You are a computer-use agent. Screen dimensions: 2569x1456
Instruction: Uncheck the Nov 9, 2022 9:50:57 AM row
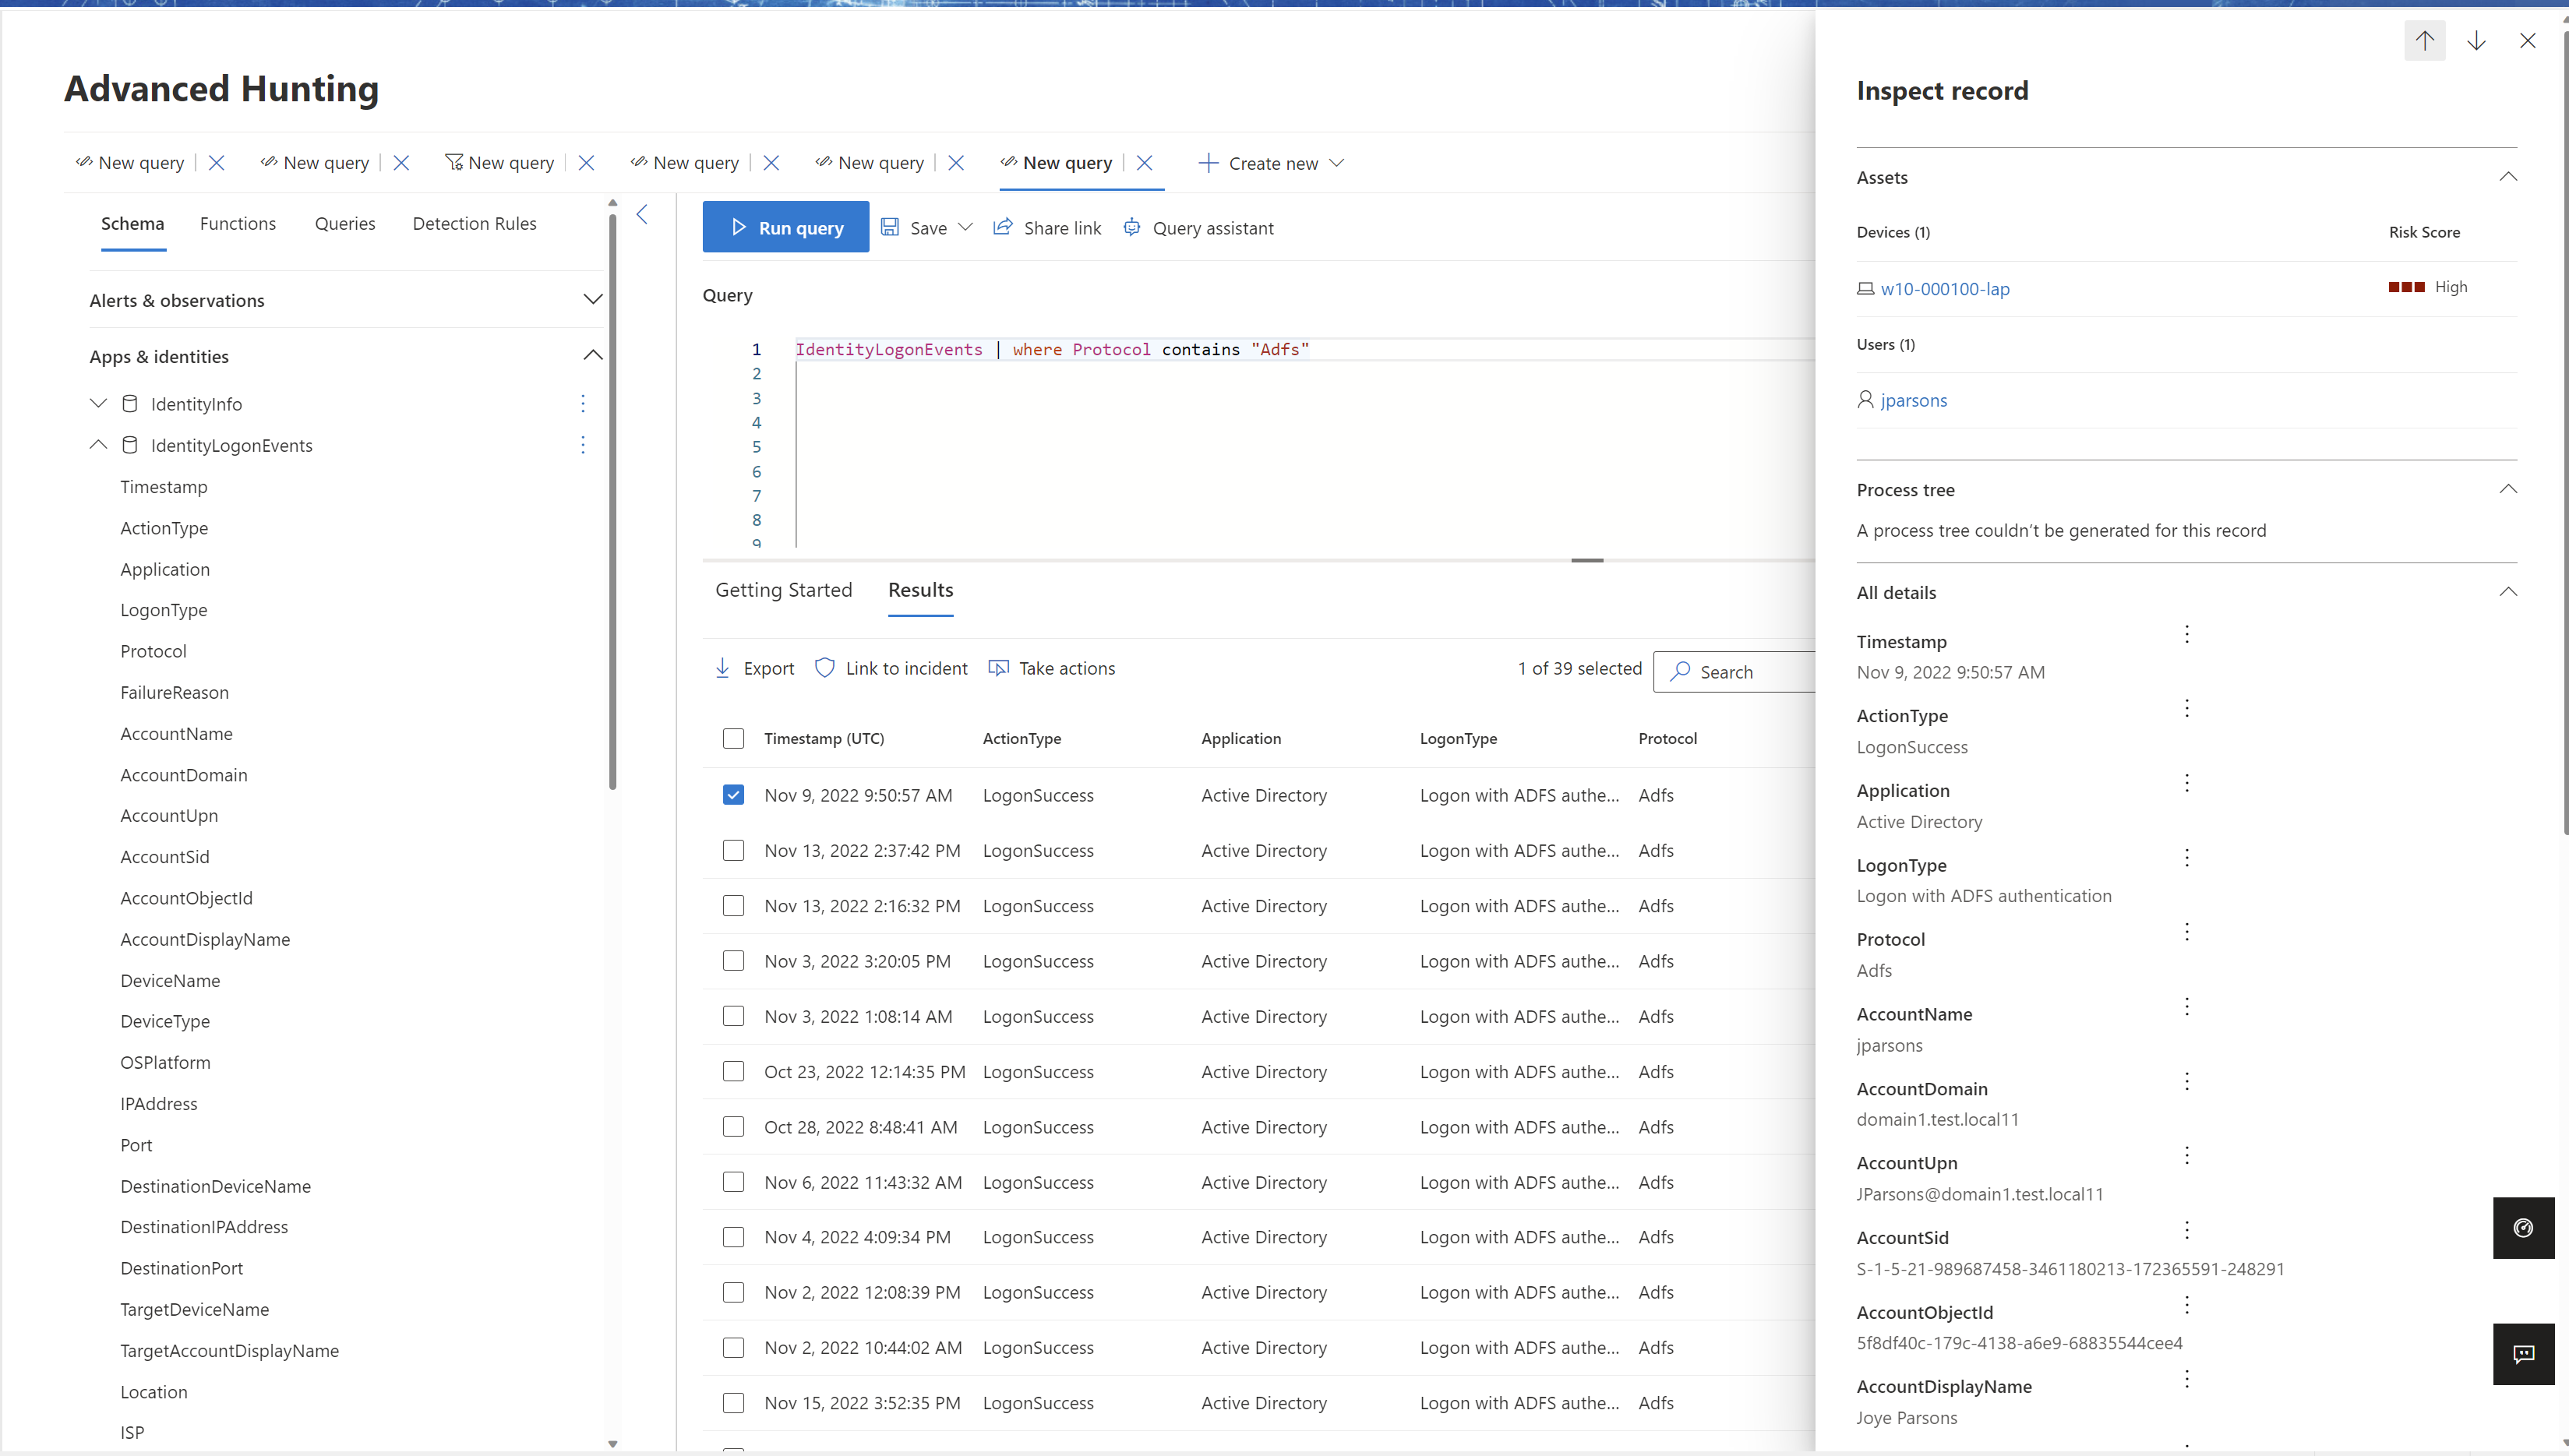(733, 795)
